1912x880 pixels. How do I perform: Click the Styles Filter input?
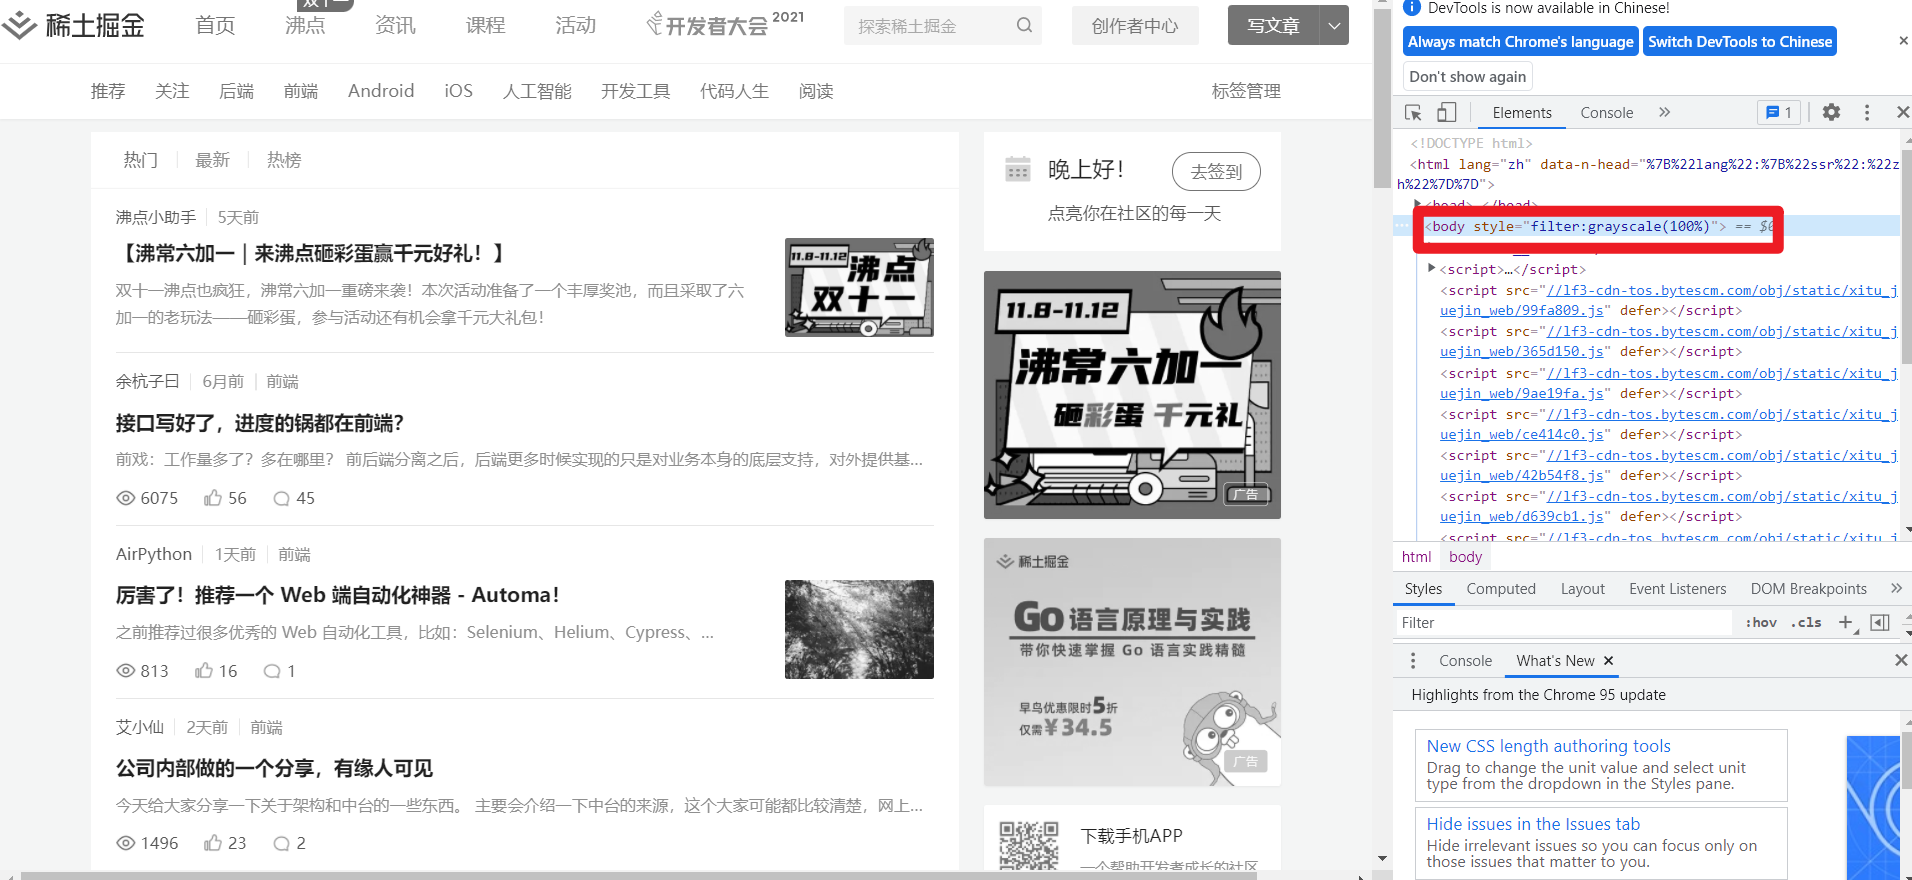tap(1564, 622)
